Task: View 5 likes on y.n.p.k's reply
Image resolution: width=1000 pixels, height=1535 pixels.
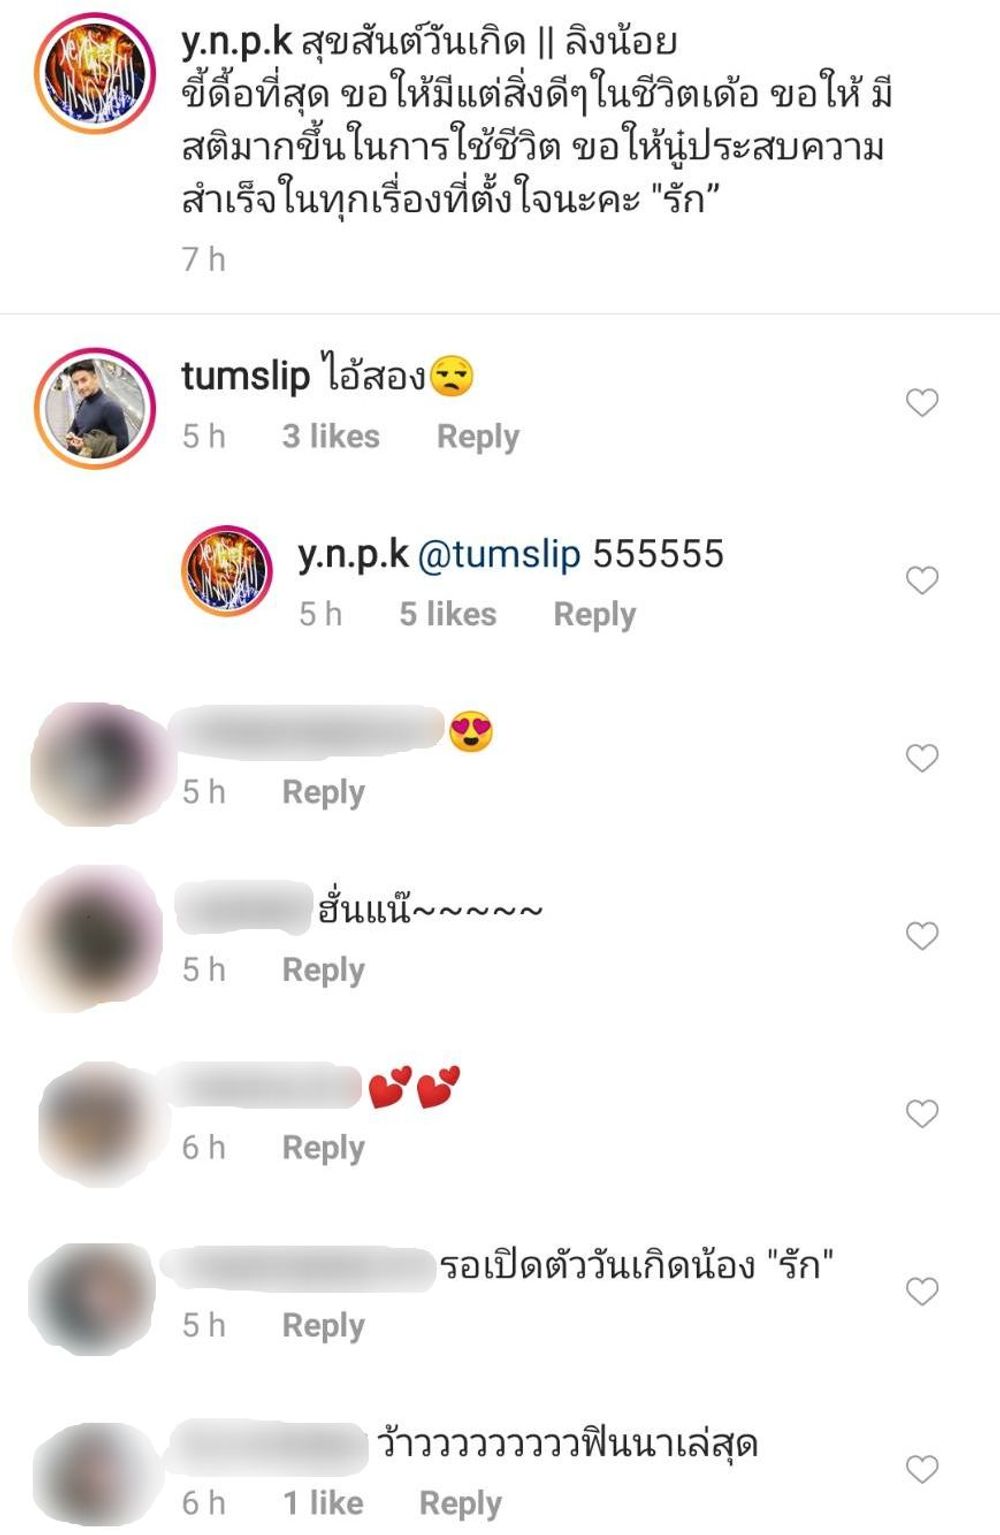Action: coord(448,613)
